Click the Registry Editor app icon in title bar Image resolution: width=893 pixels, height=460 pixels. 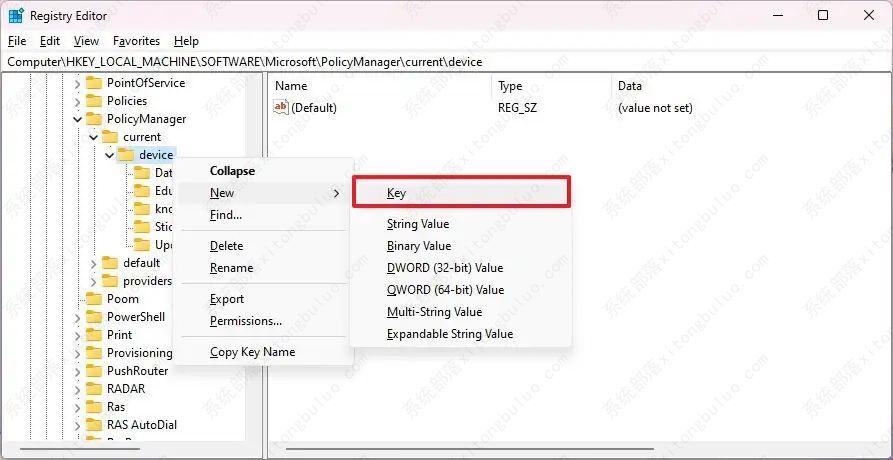point(16,15)
